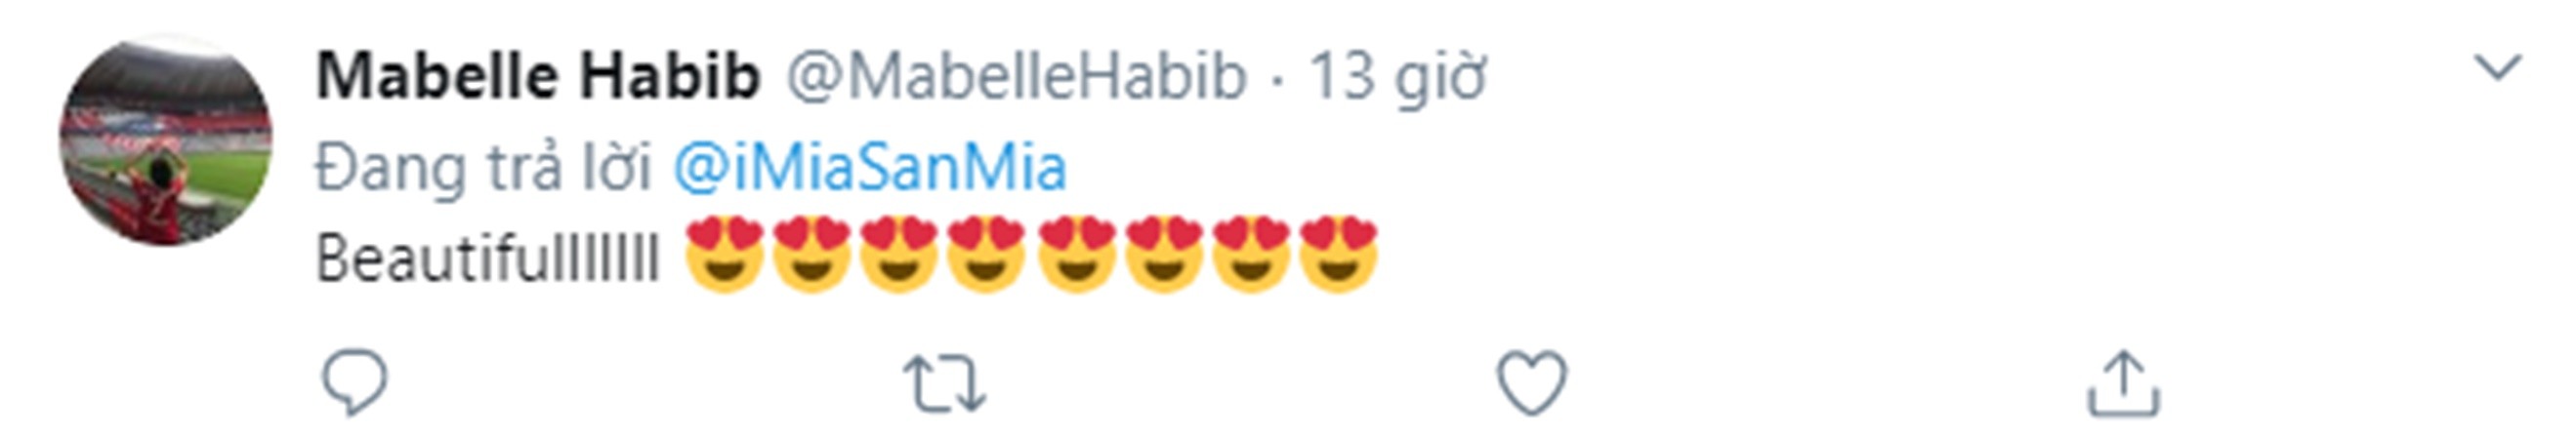Click the dot separator before 13 giờ
The width and height of the screenshot is (2576, 439).
[x=1277, y=80]
